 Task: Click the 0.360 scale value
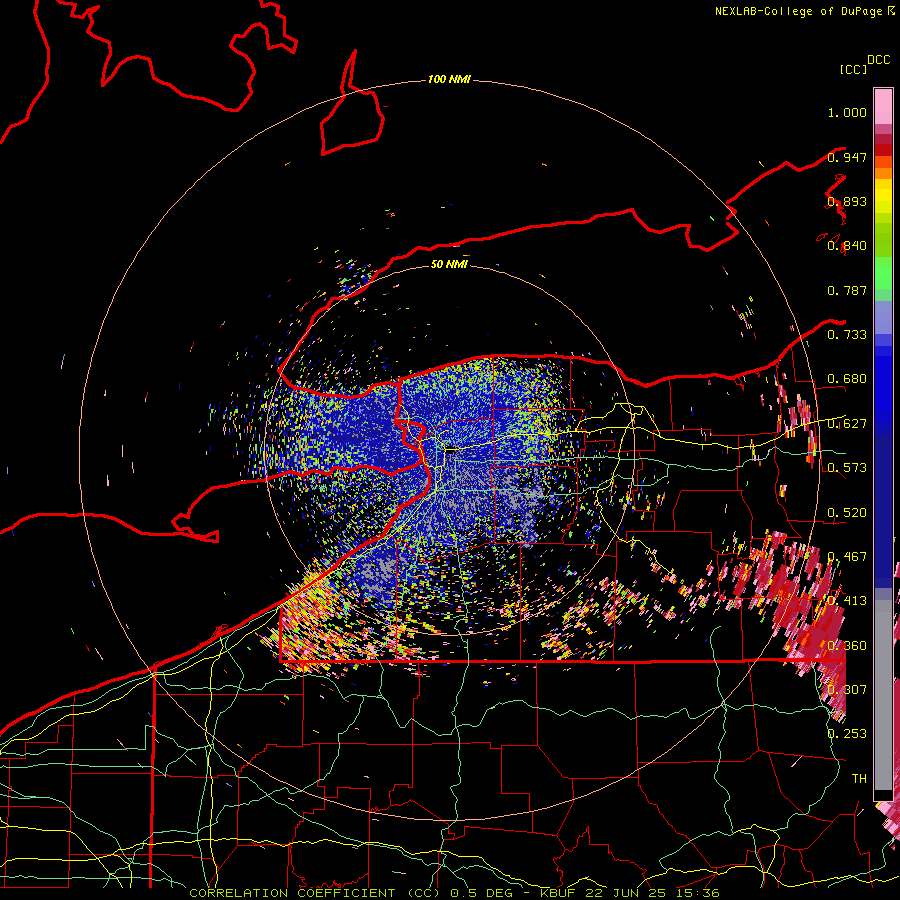point(847,646)
